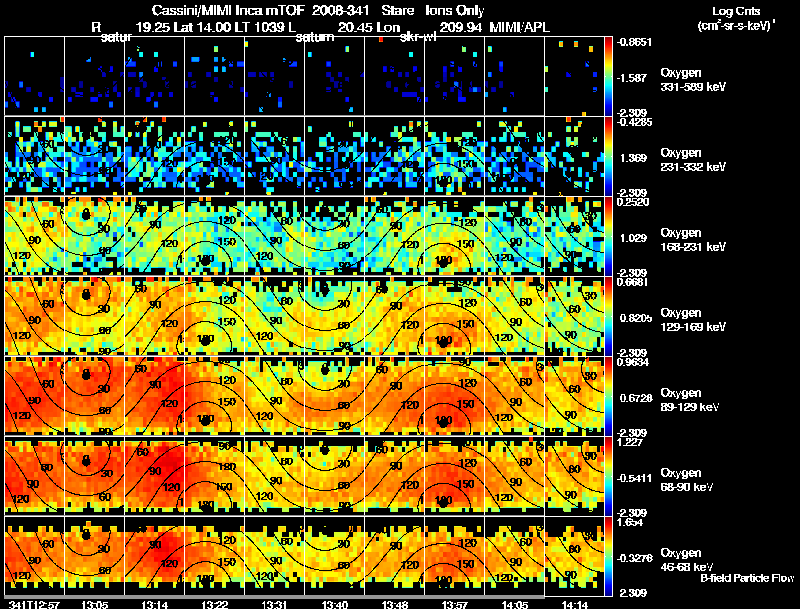Click the '0.6681' scale value
The width and height of the screenshot is (800, 609).
coord(633,282)
